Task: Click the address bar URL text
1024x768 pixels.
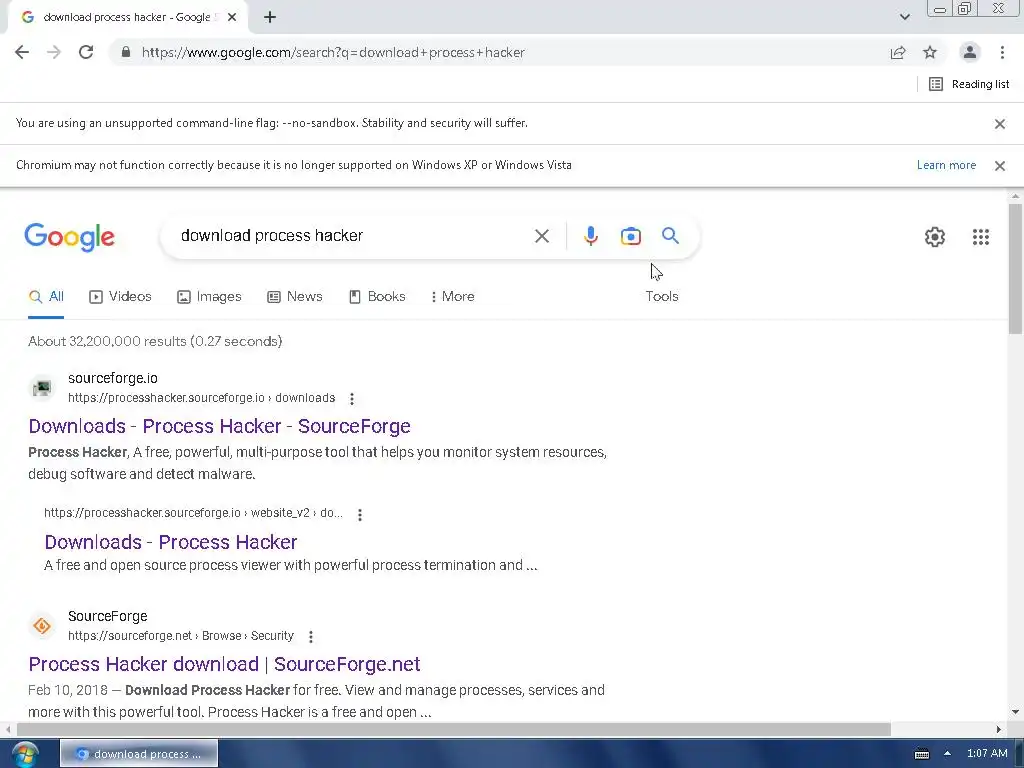Action: 333,52
